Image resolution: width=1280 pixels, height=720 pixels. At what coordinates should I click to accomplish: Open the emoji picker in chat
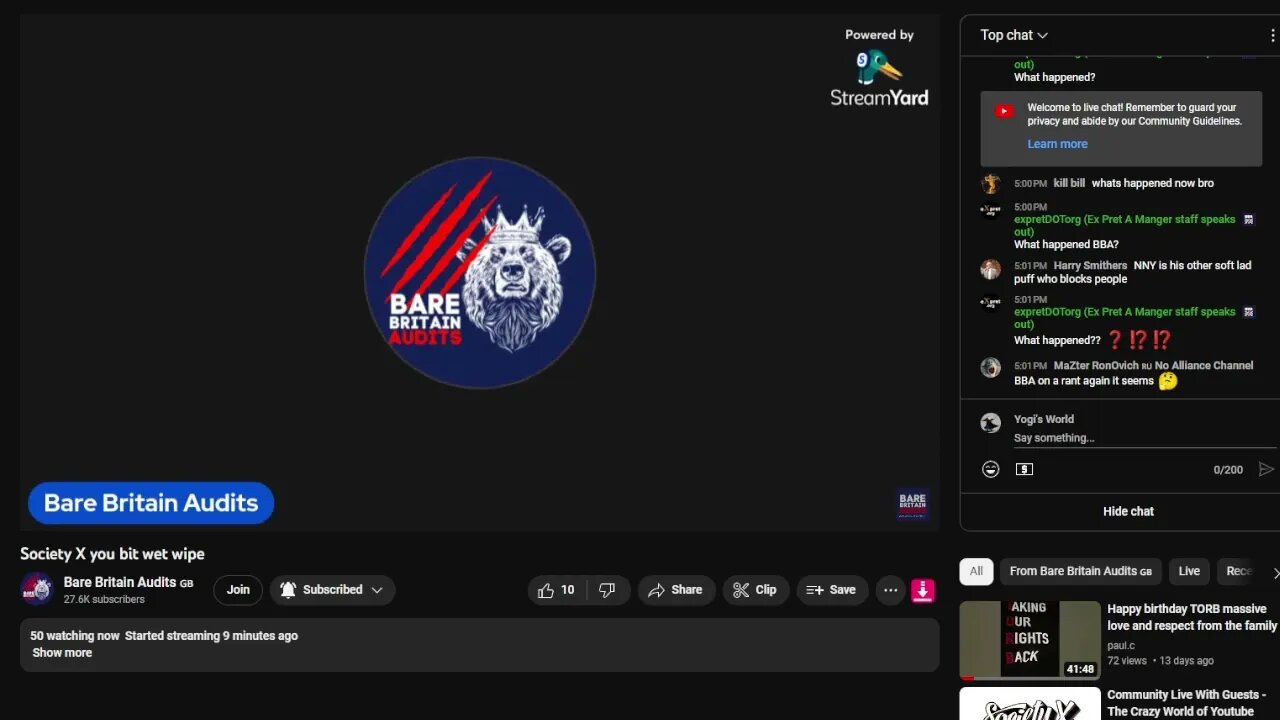click(x=991, y=469)
